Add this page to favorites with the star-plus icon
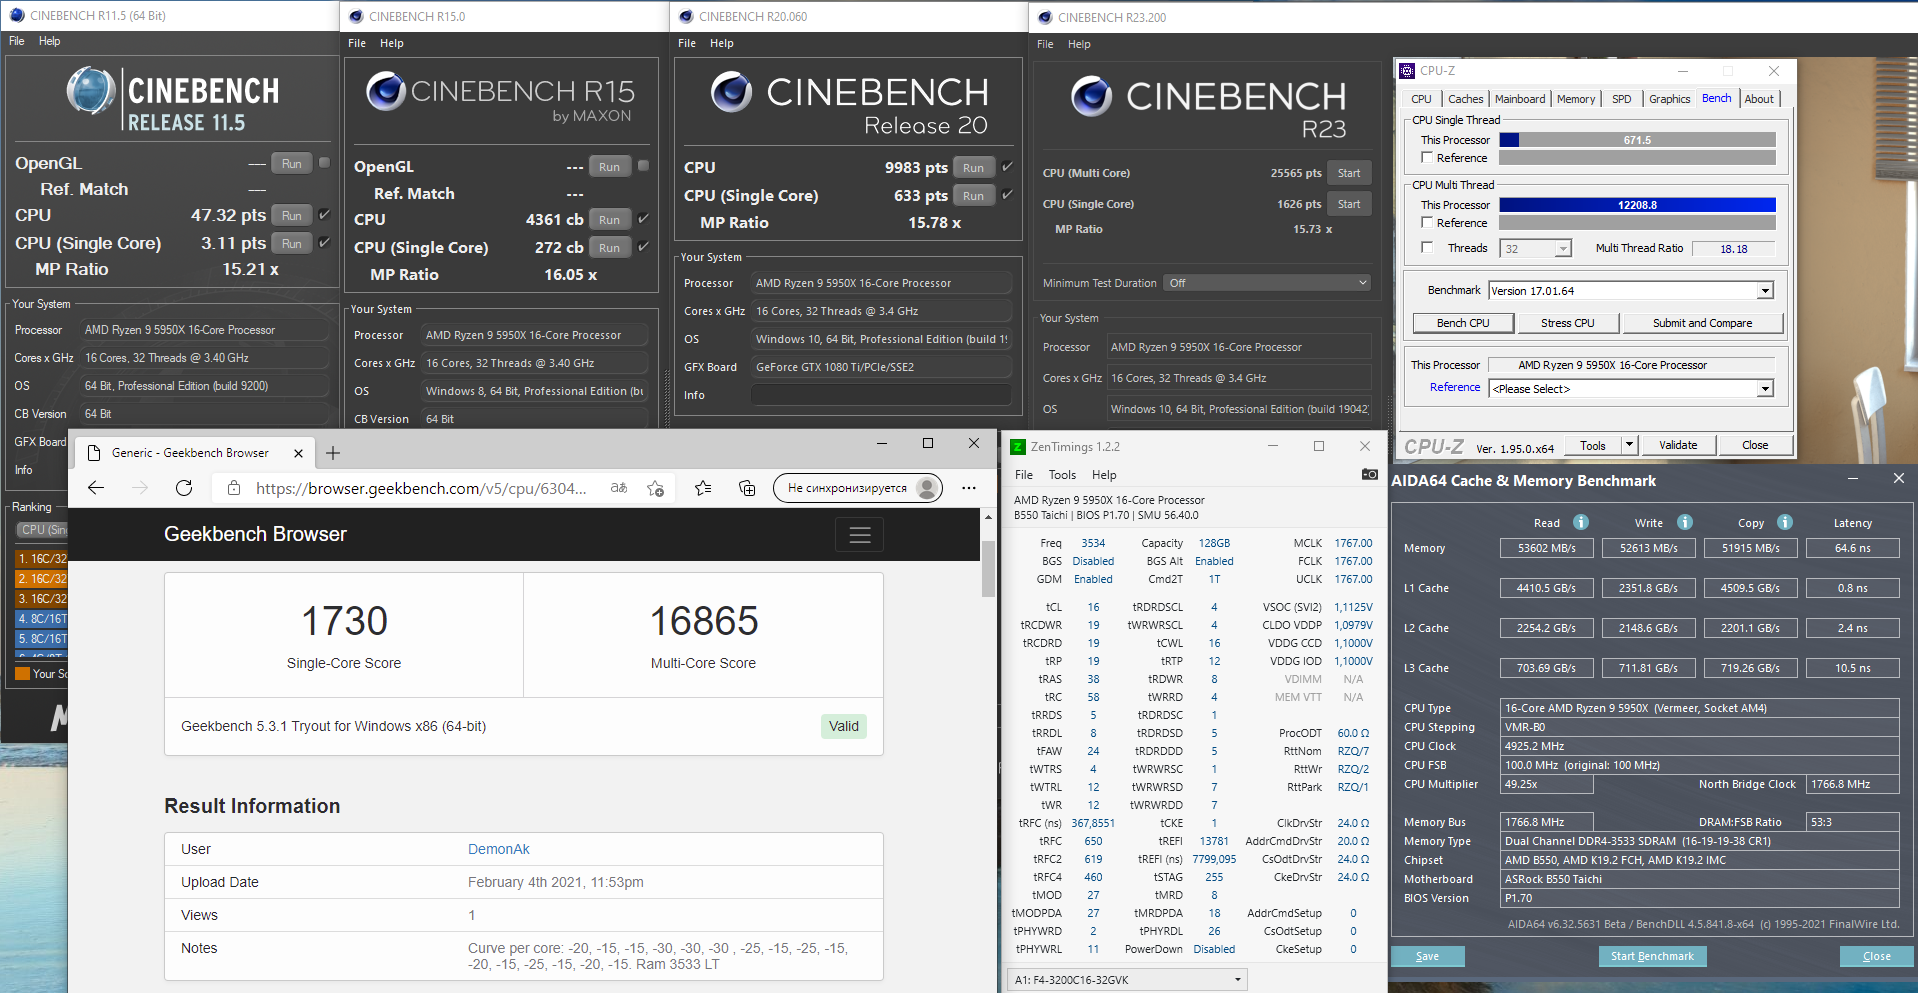This screenshot has width=1918, height=993. (656, 488)
